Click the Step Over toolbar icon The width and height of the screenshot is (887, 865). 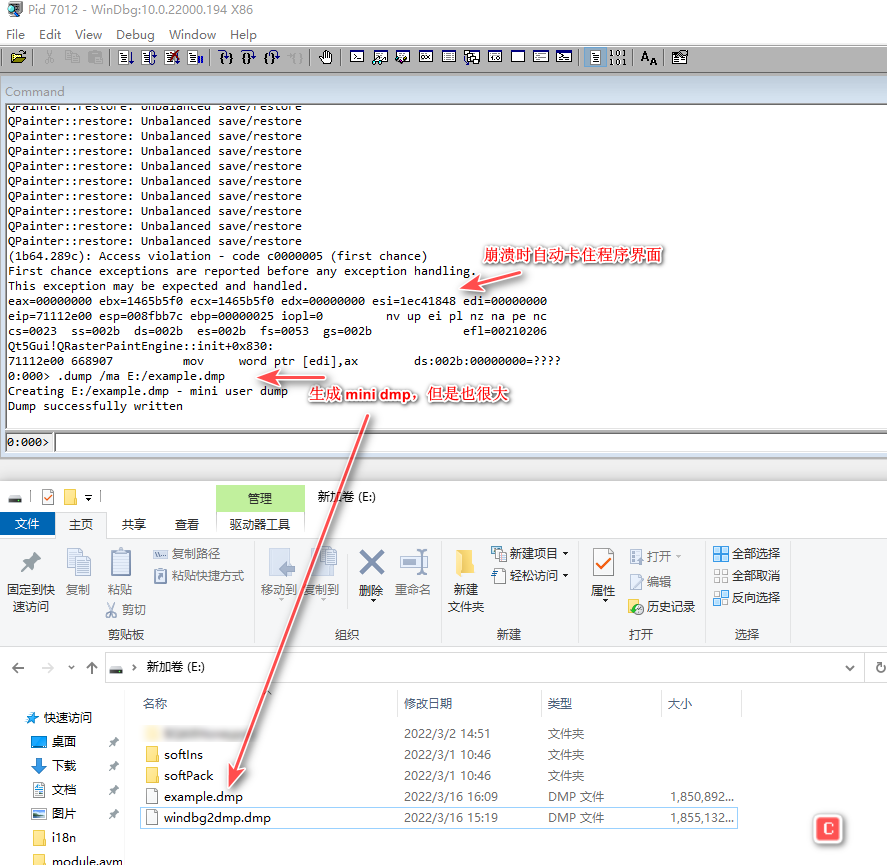[x=249, y=57]
